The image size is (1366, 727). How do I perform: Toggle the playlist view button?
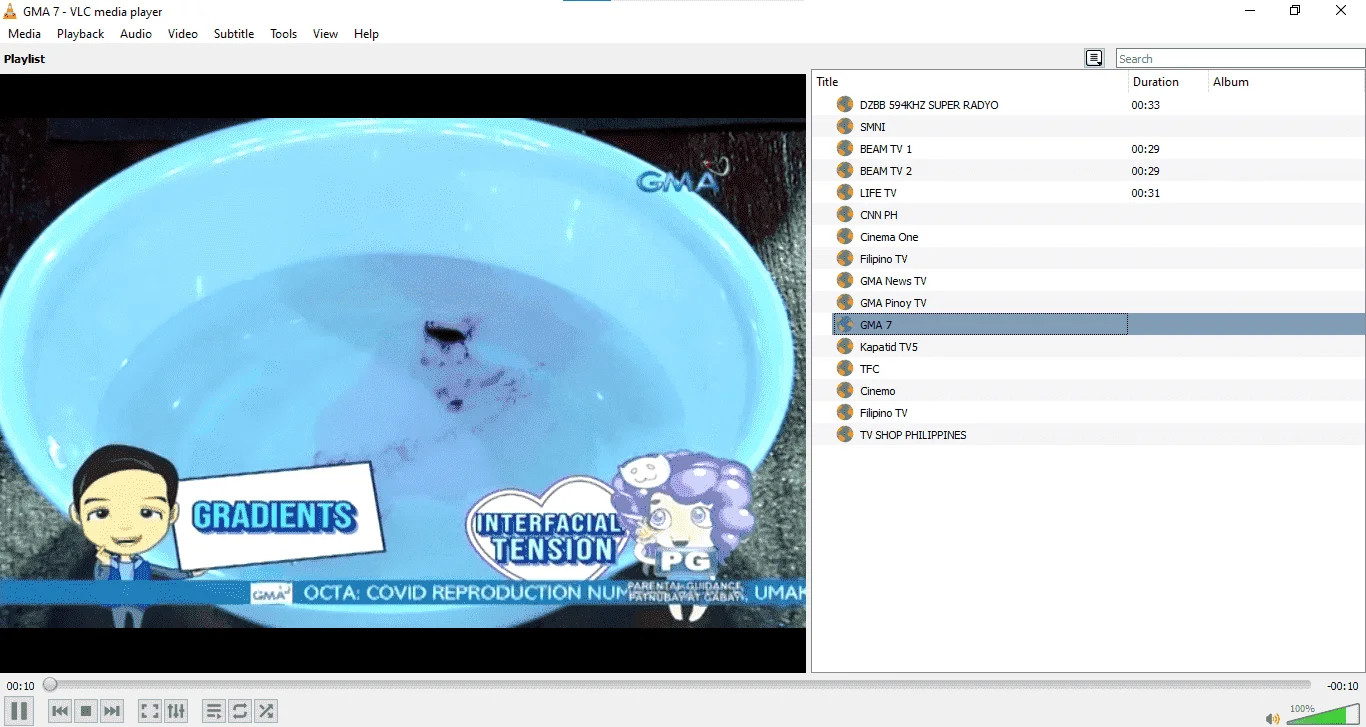pos(214,711)
